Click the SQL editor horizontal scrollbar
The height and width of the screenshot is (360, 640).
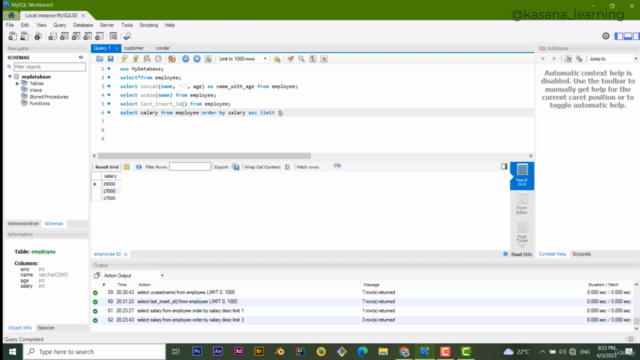point(204,156)
